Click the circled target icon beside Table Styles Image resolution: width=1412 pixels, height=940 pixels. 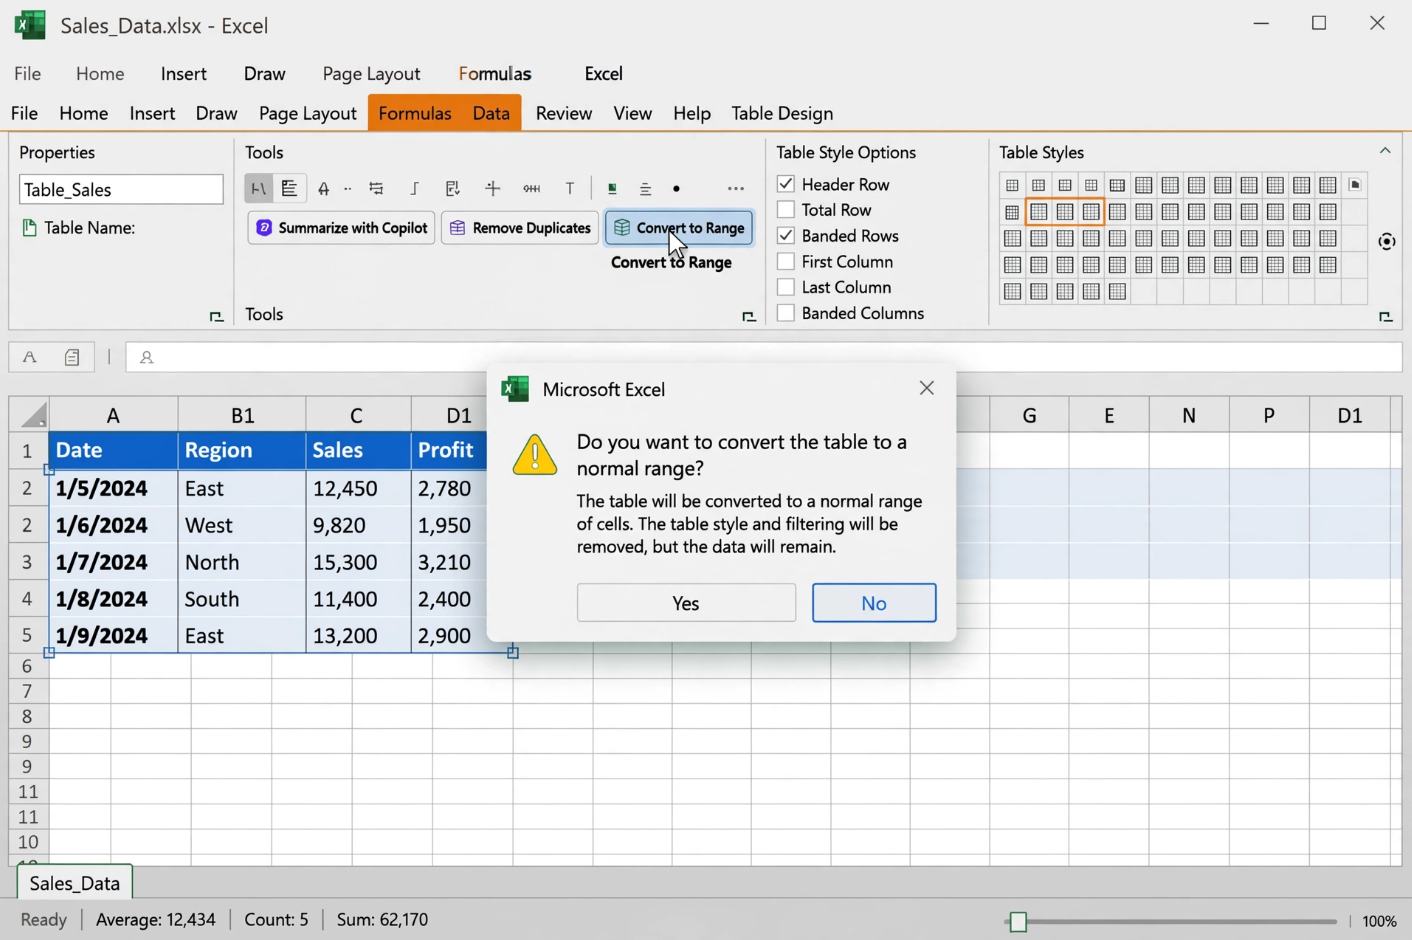(1386, 241)
